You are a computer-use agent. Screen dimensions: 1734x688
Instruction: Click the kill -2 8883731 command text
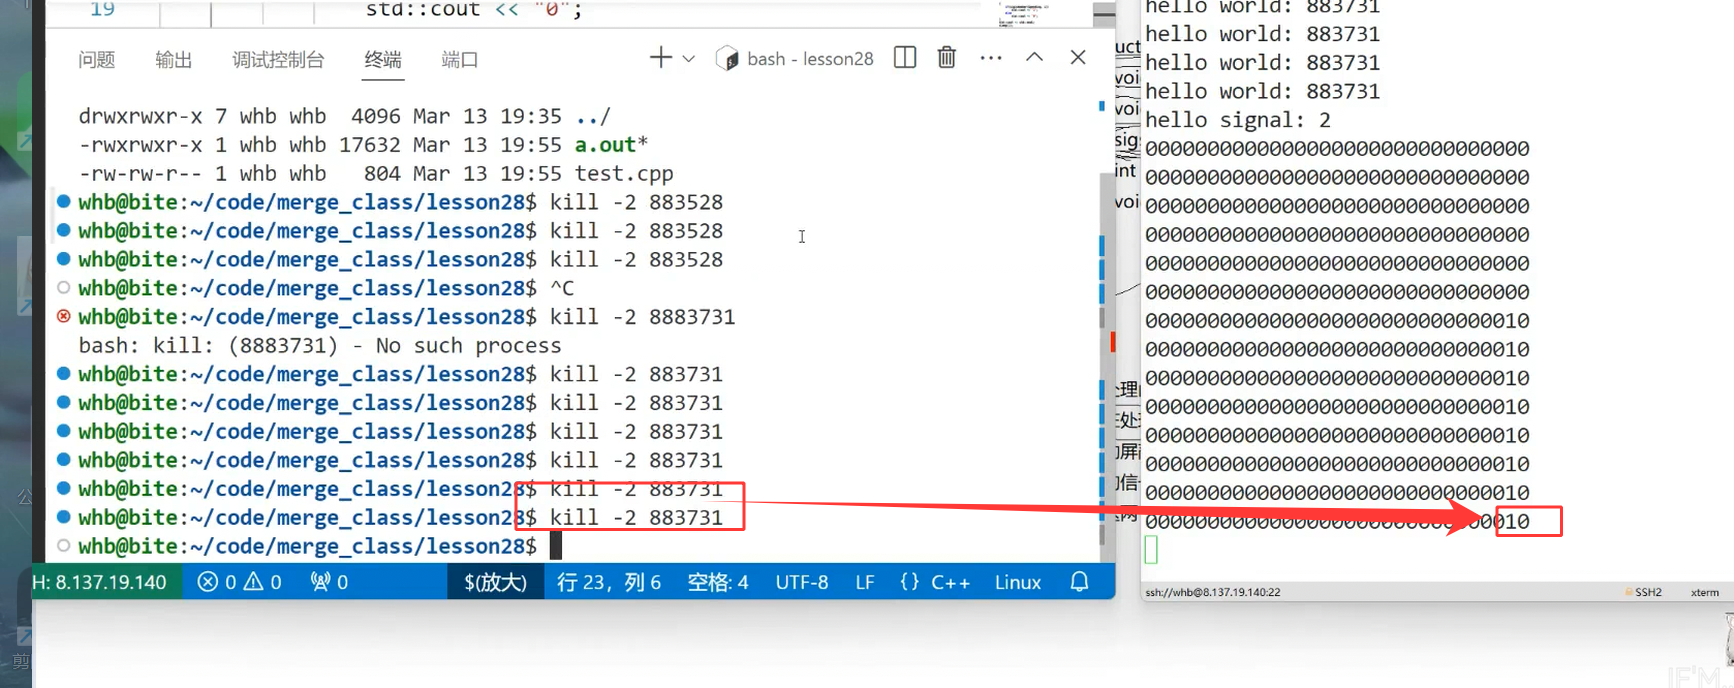643,317
